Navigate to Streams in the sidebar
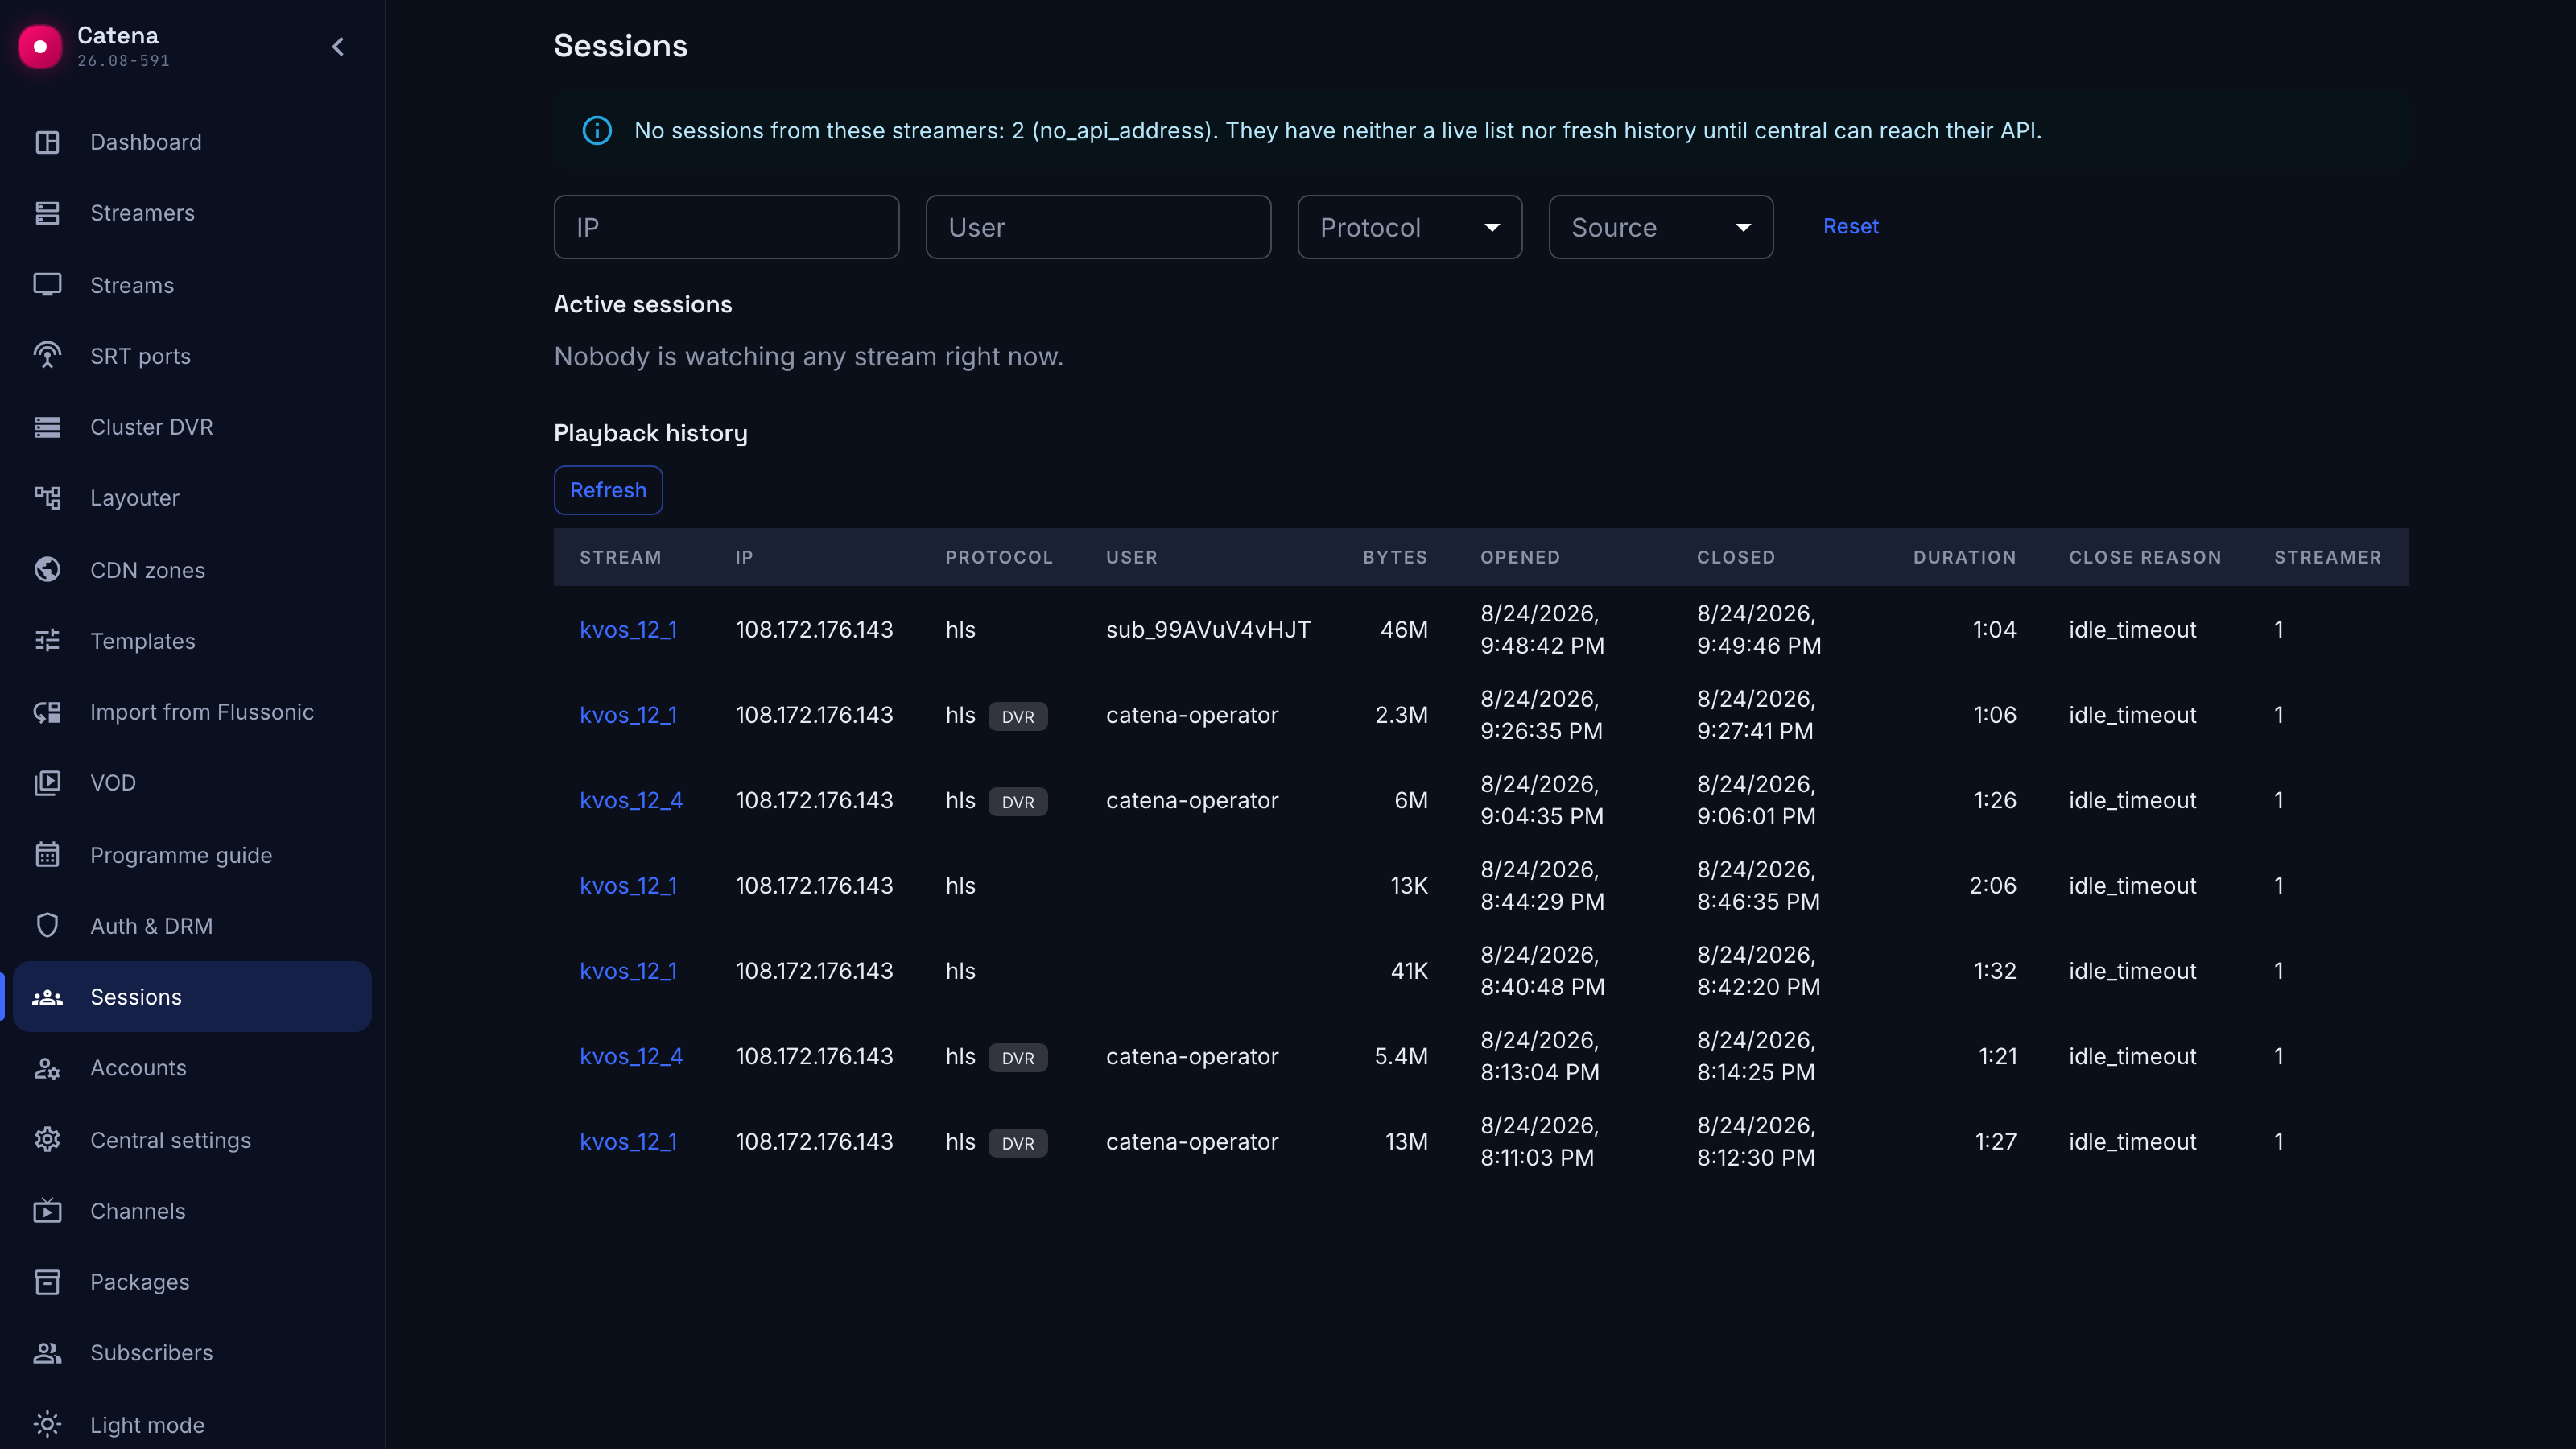Image resolution: width=2576 pixels, height=1449 pixels. [192, 285]
